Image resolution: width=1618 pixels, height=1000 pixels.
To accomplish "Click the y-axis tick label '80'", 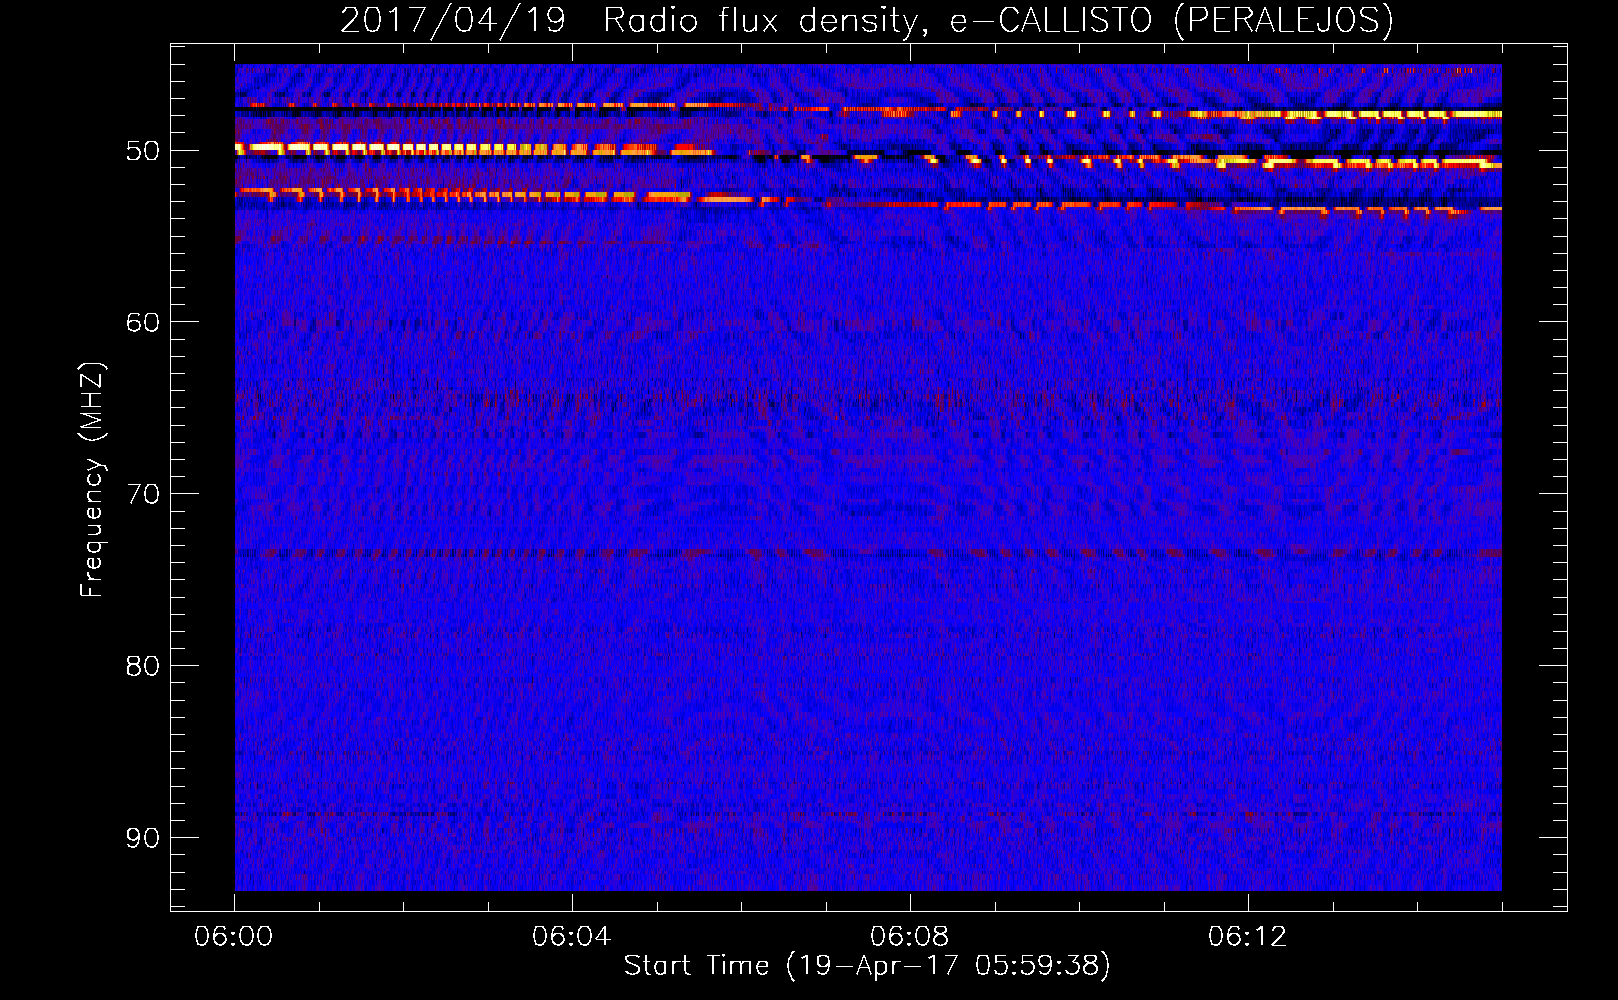I will (x=143, y=666).
